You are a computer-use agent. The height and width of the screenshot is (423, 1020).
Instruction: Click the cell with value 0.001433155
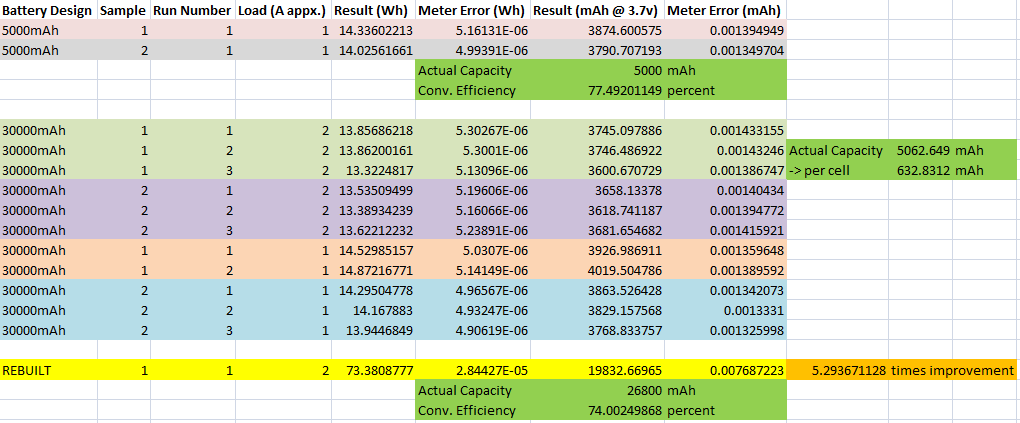pos(725,130)
